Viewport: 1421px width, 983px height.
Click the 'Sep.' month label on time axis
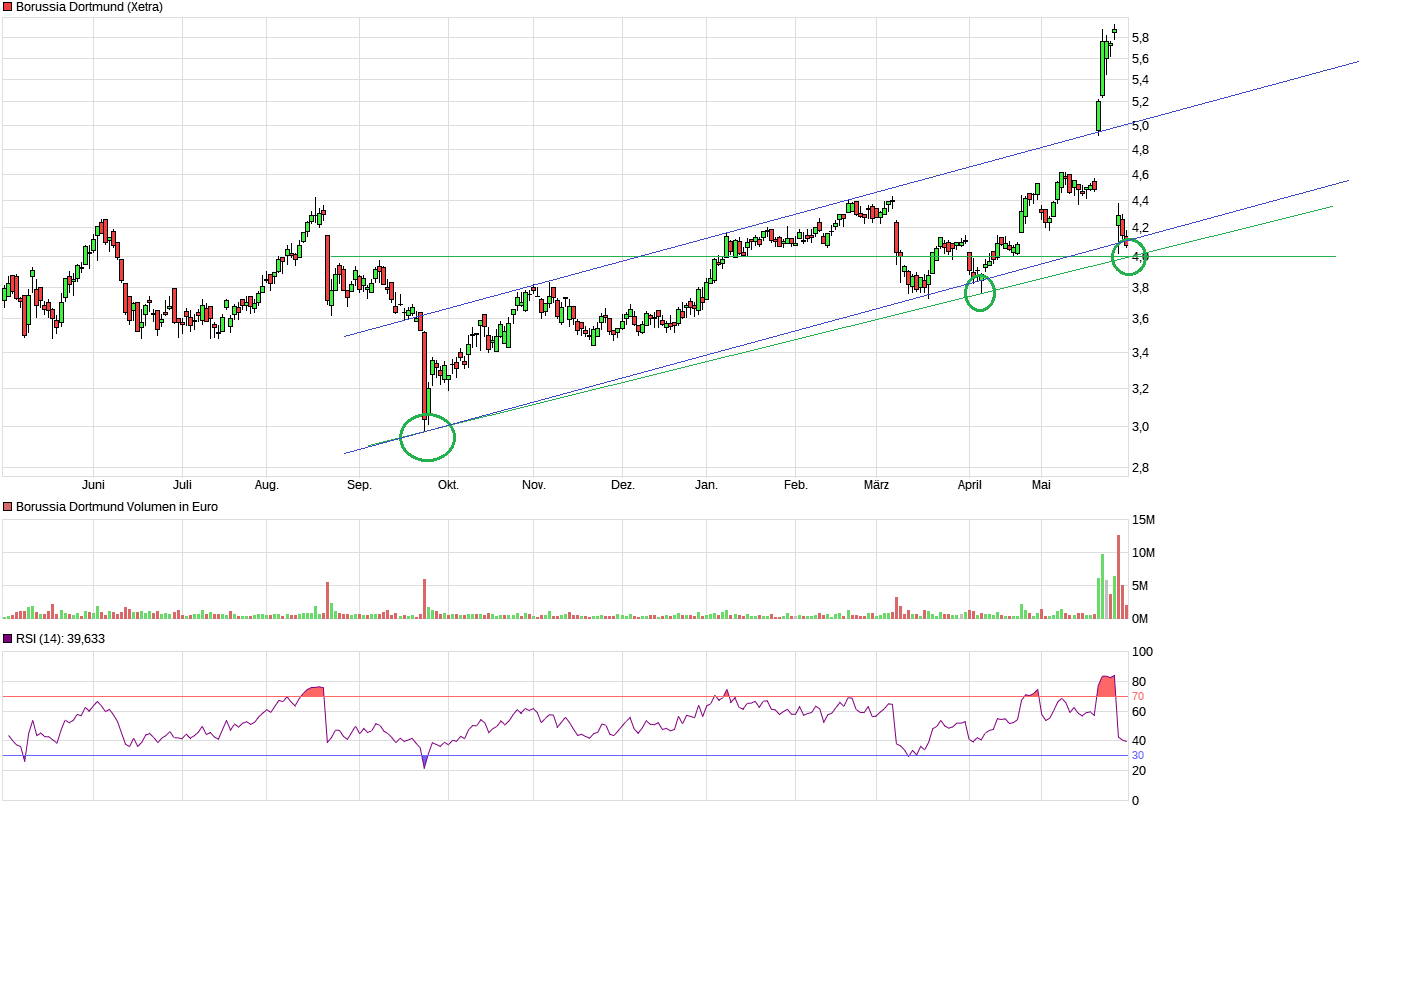[359, 485]
